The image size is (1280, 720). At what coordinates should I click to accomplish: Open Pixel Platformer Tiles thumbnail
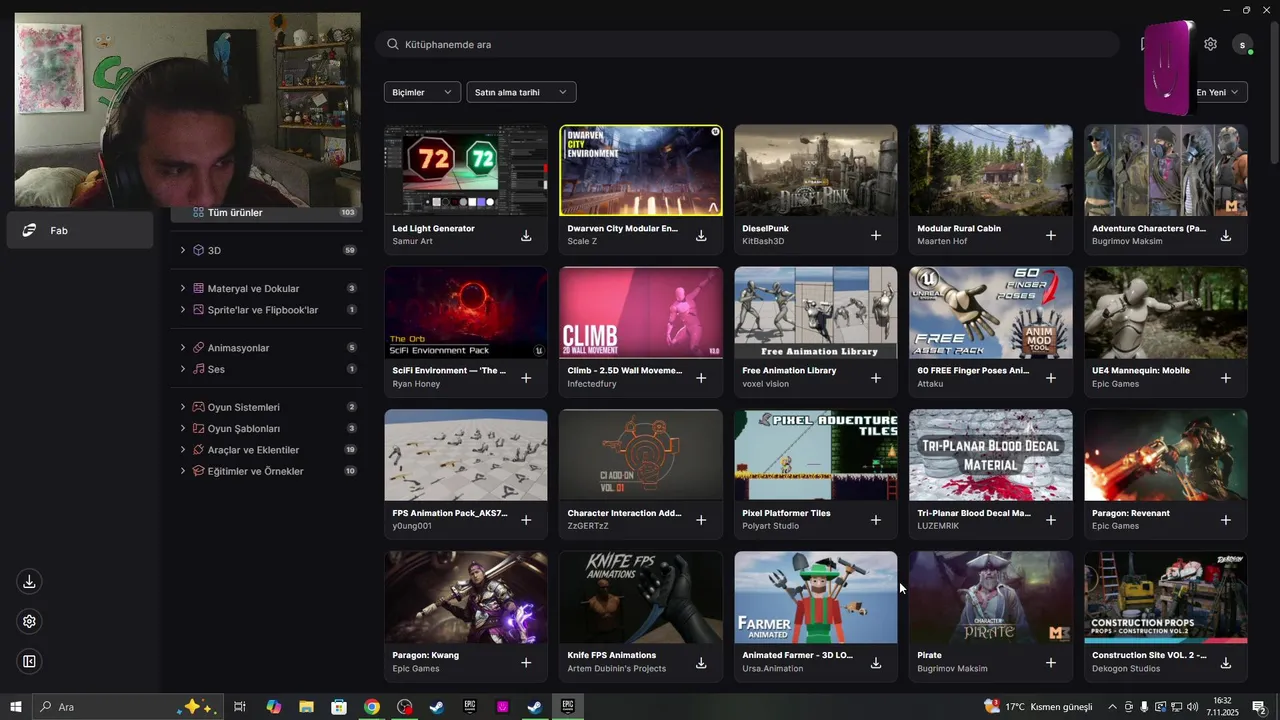tap(816, 455)
